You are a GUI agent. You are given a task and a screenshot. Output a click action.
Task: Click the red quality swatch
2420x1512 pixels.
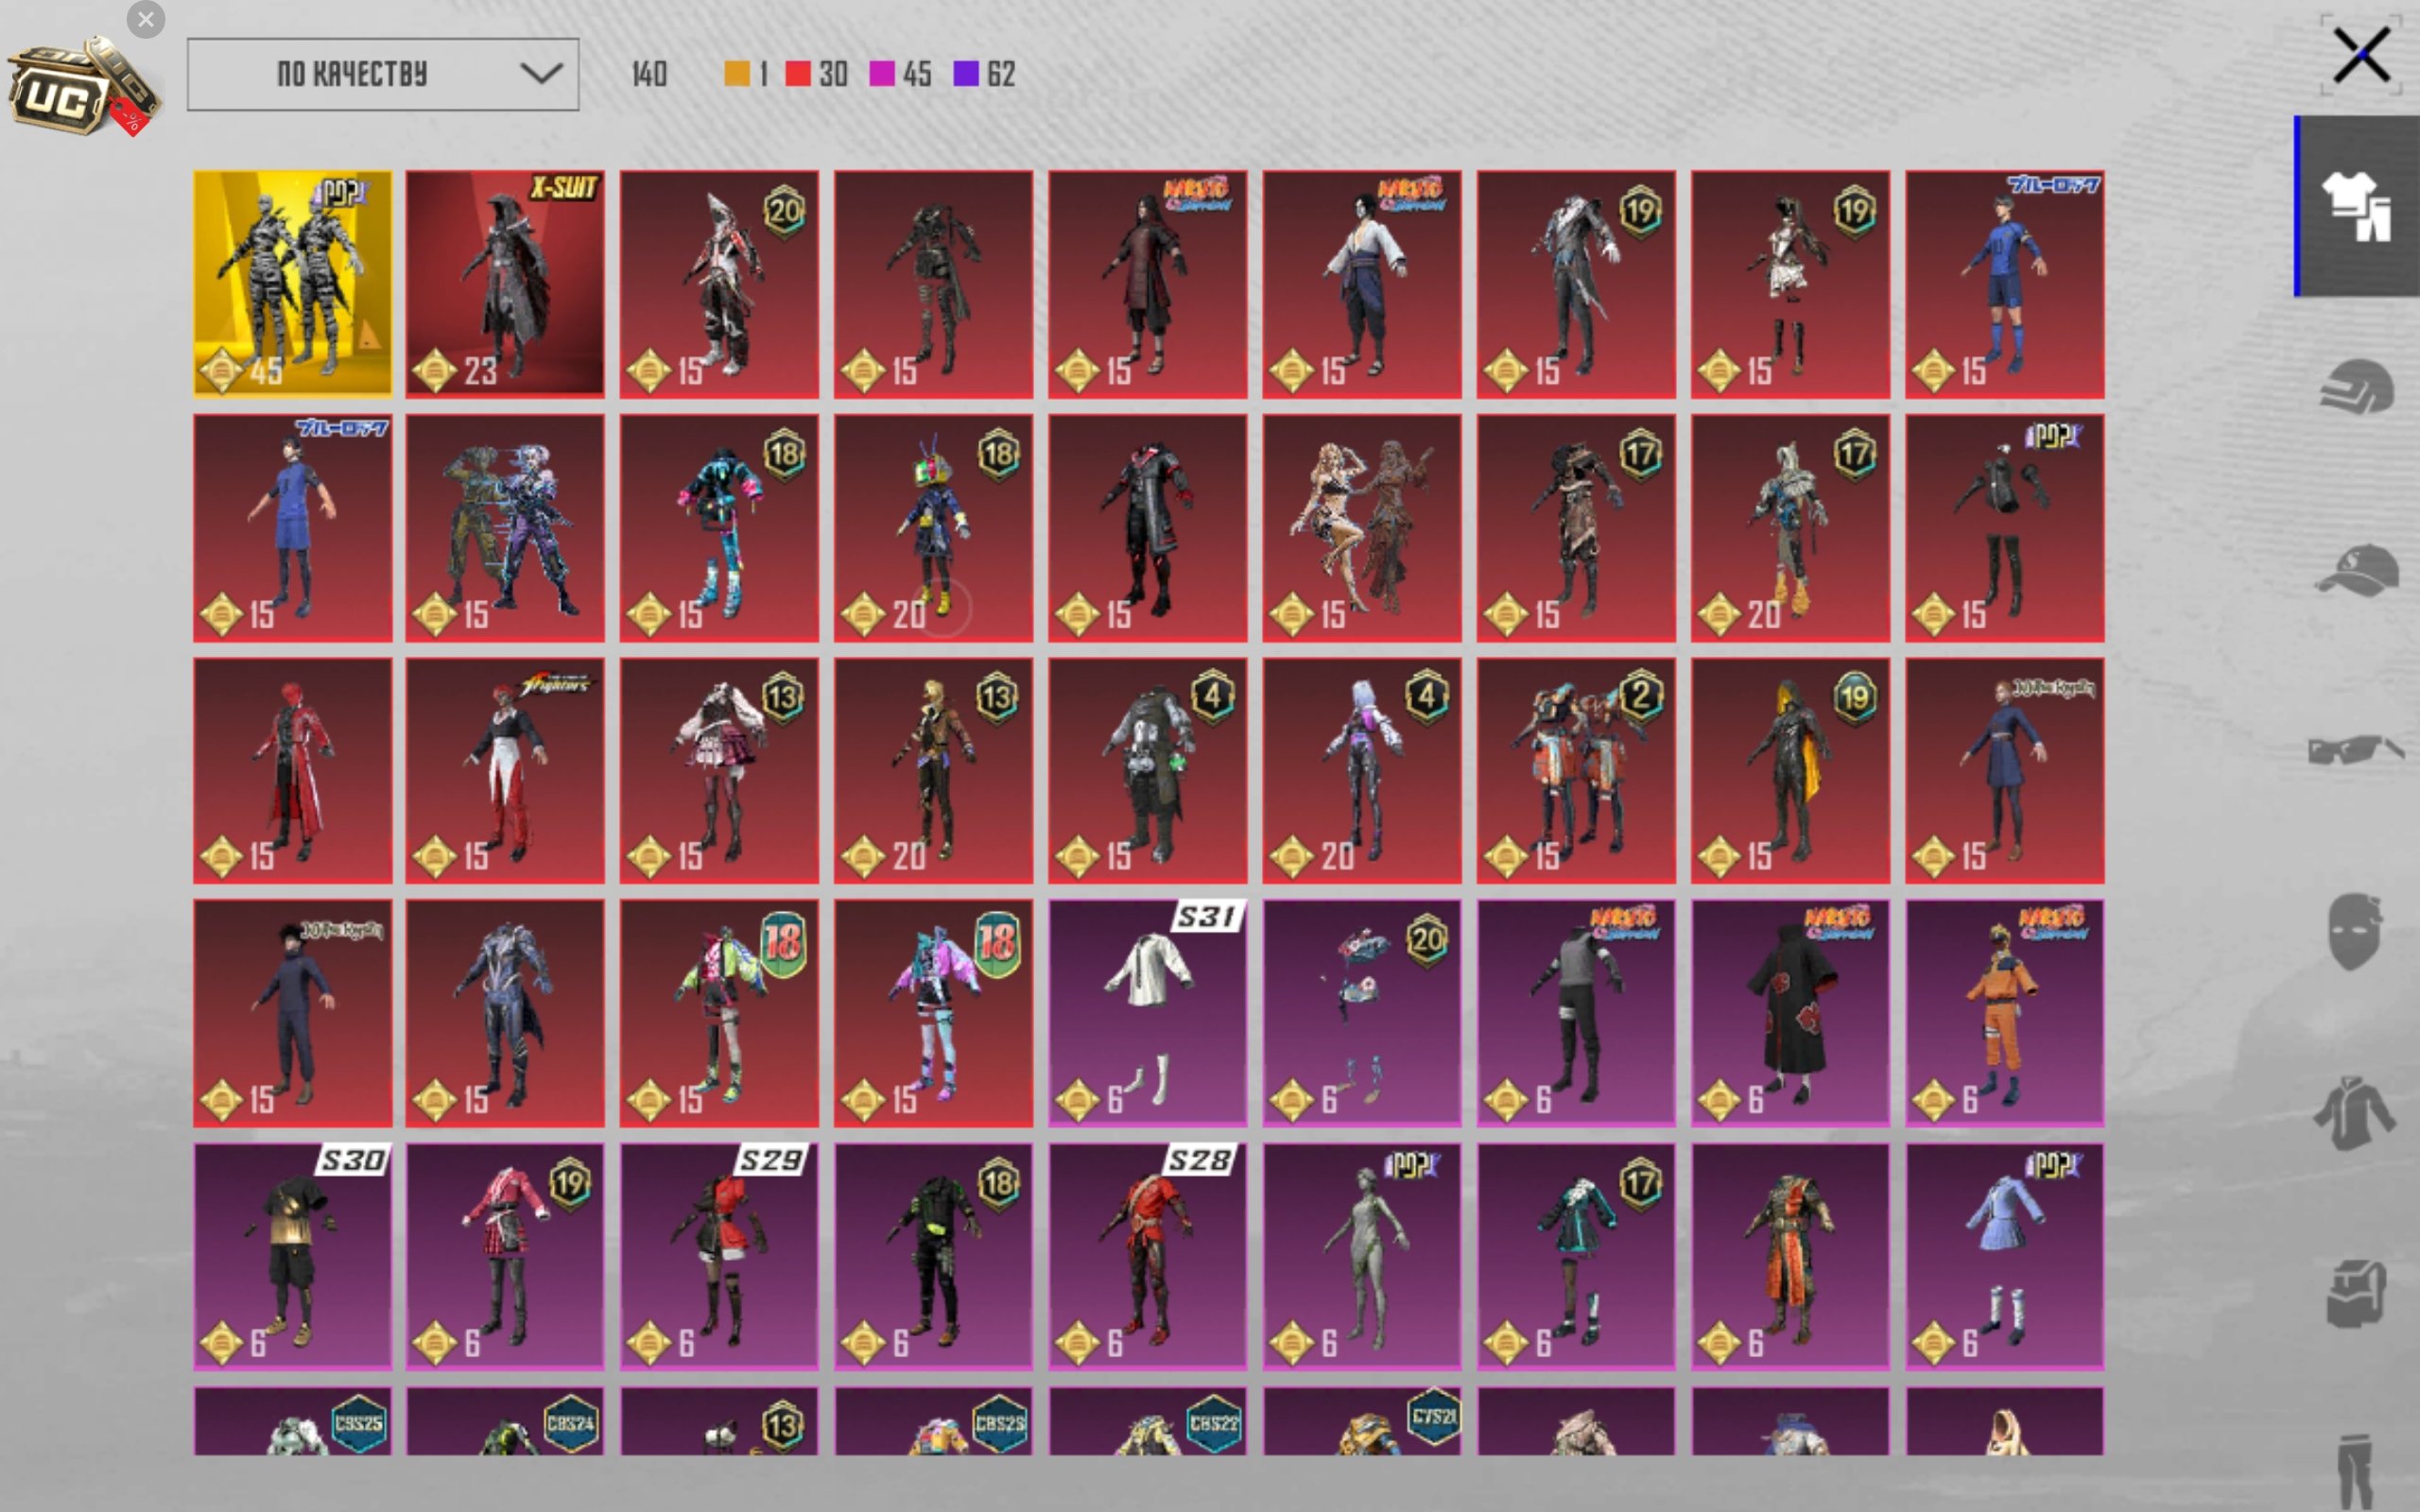798,74
